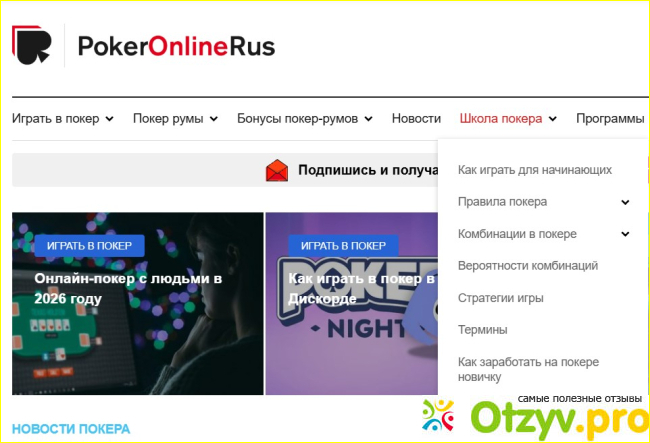
Task: Open the НОВОСТИ ПОКЕРА section heading
Action: coord(71,429)
